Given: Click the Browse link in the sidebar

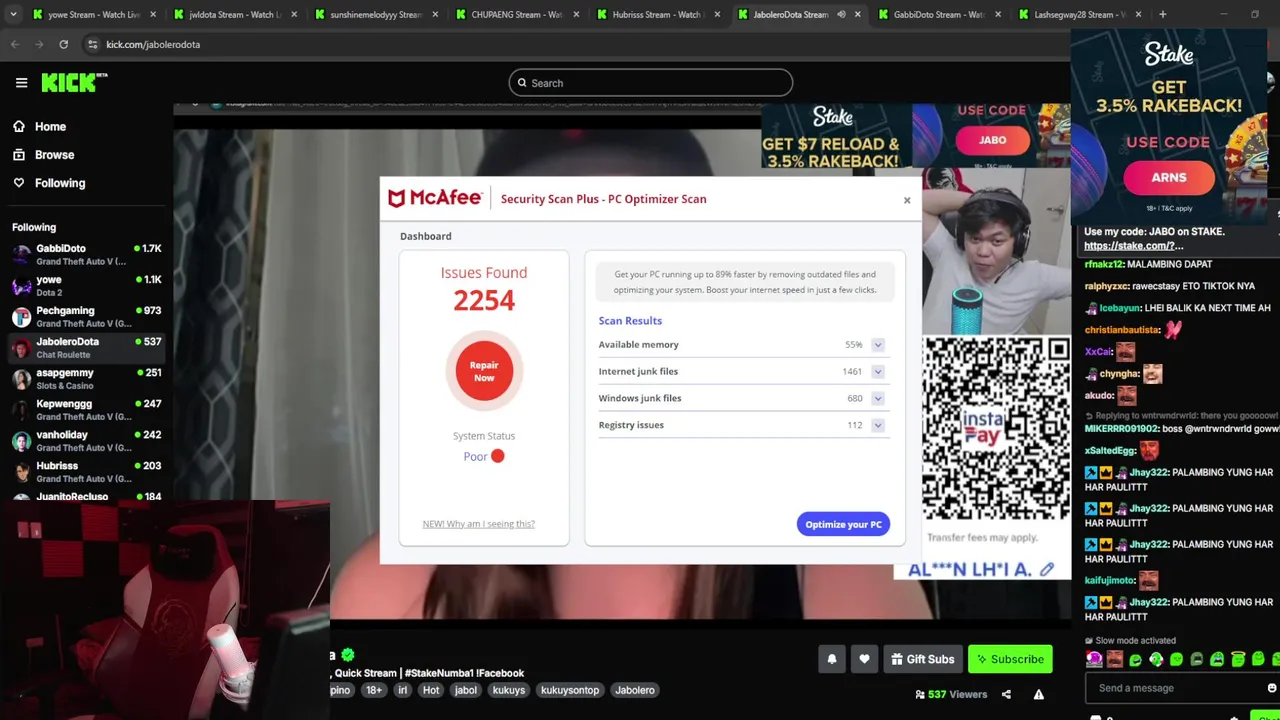Looking at the screenshot, I should [x=54, y=155].
